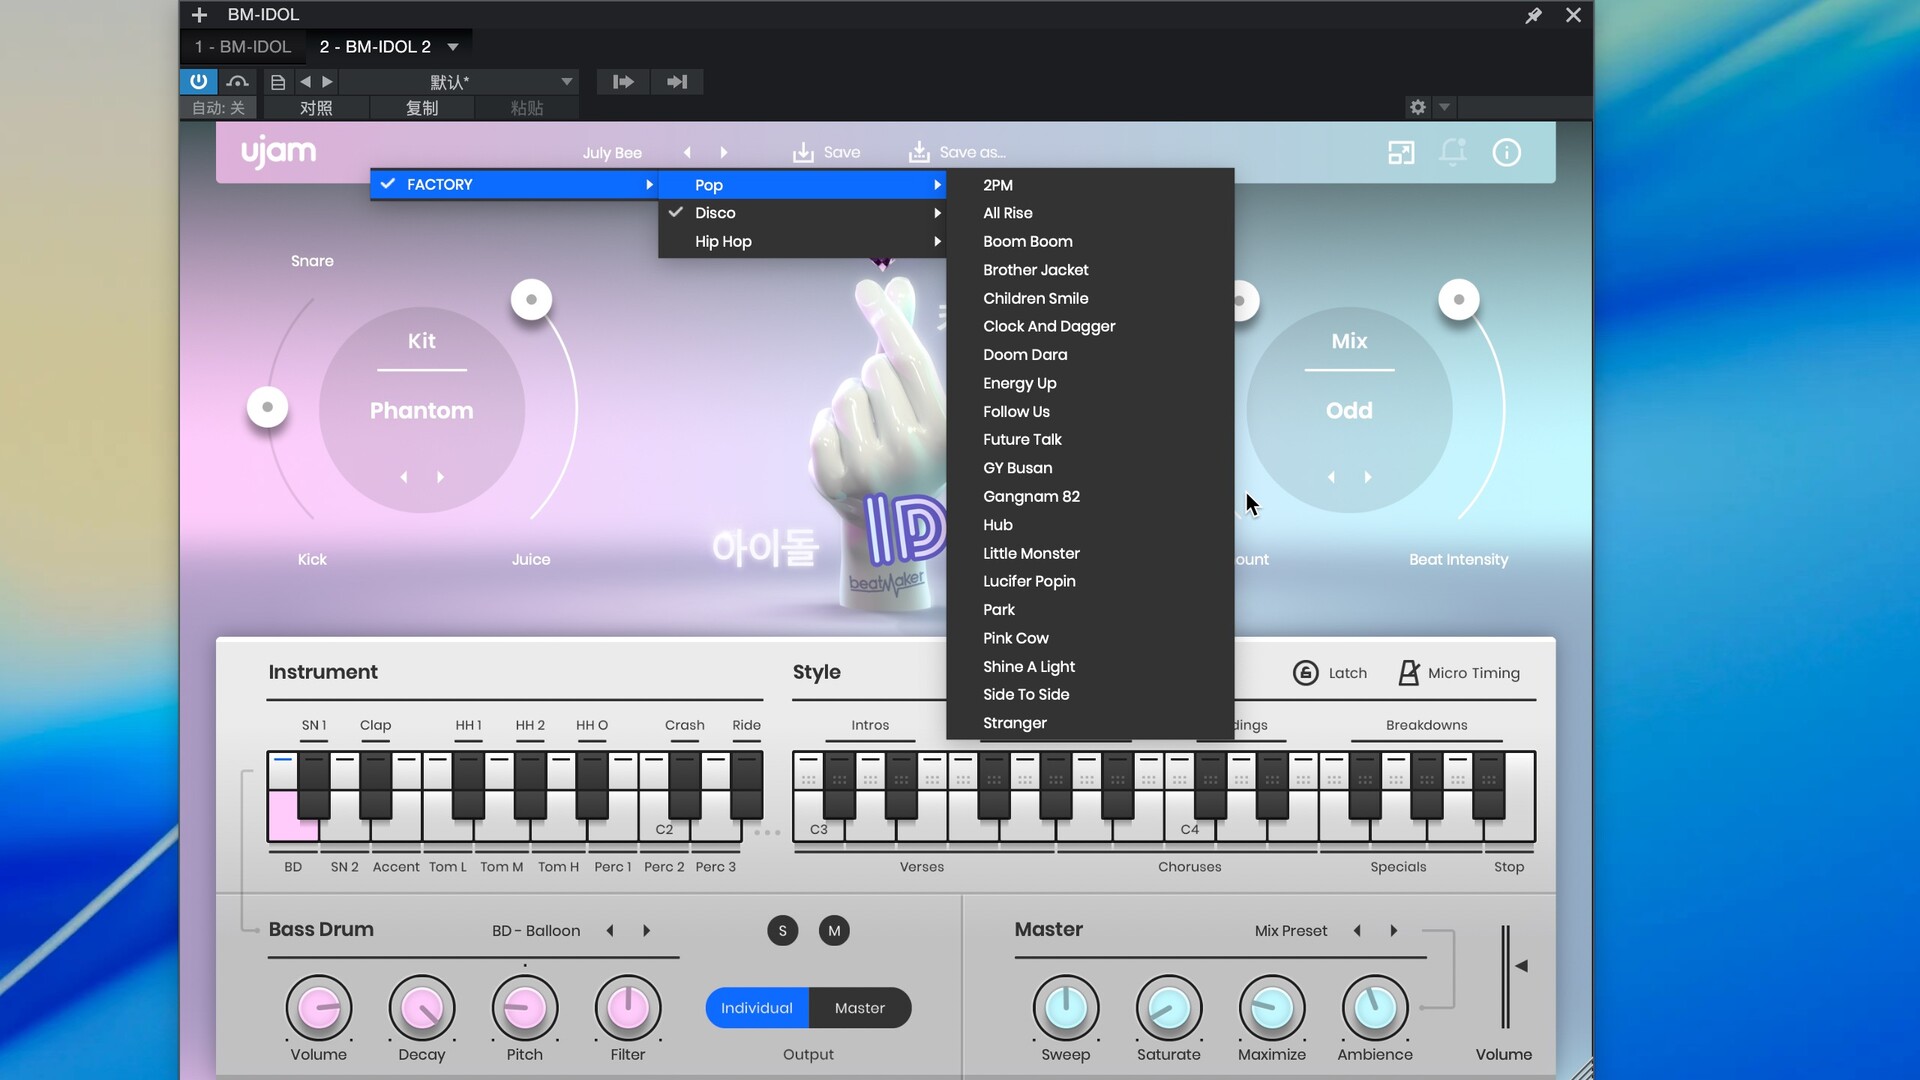Open the 2 - BM-IDOL 2 tab dropdown arrow

[453, 47]
